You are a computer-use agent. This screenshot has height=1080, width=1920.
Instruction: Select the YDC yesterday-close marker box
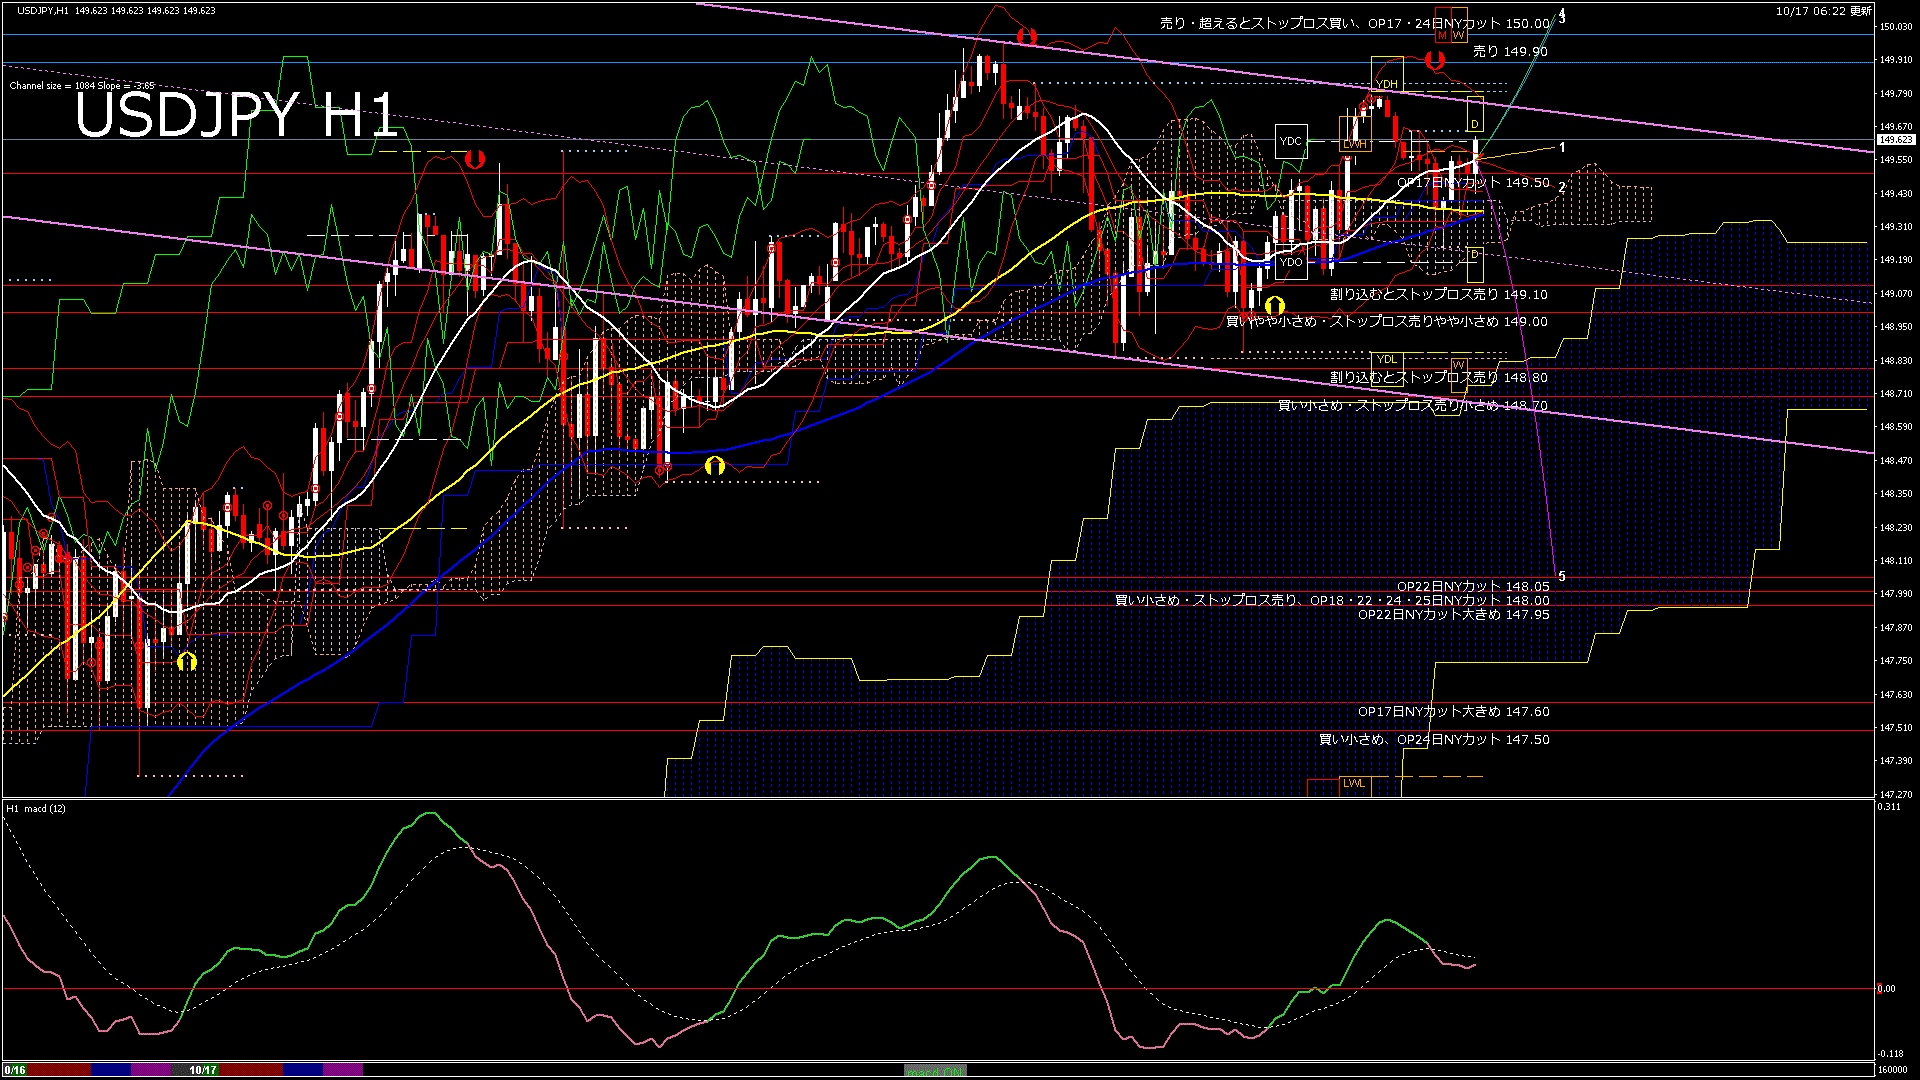pos(1291,141)
